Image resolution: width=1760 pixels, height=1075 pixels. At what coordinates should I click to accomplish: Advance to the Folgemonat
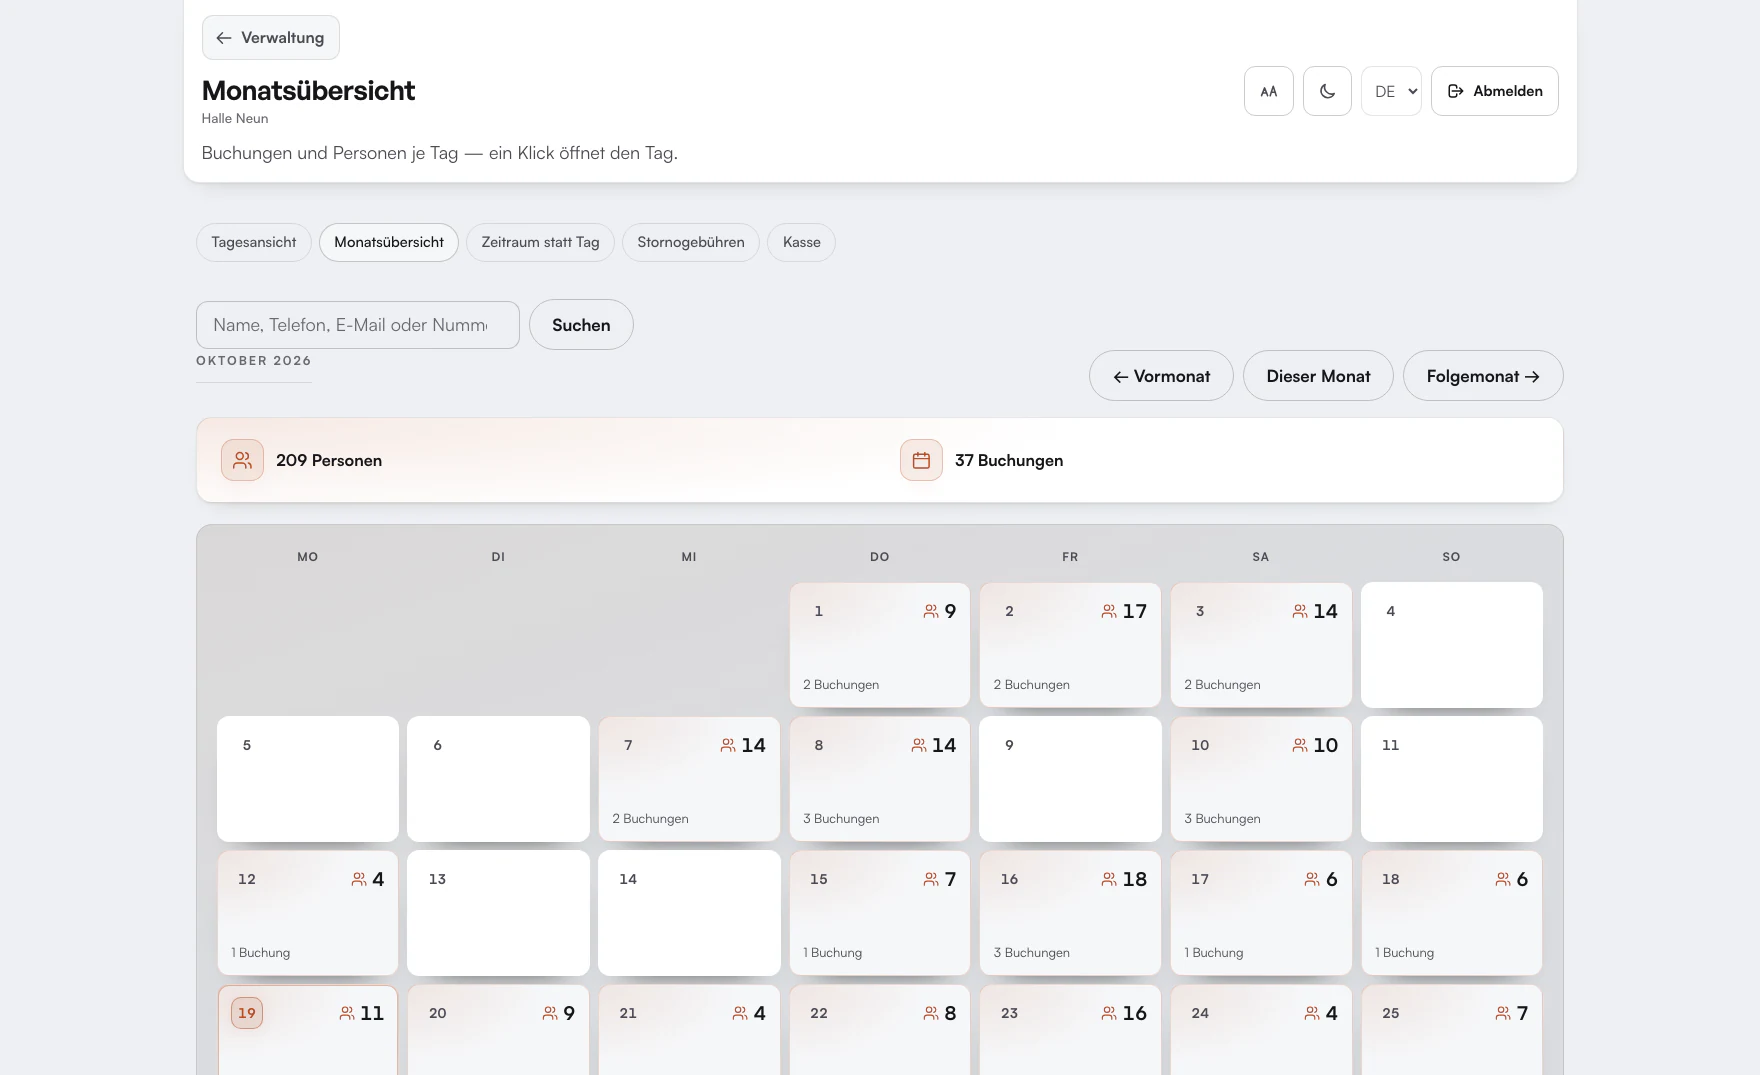click(x=1483, y=376)
